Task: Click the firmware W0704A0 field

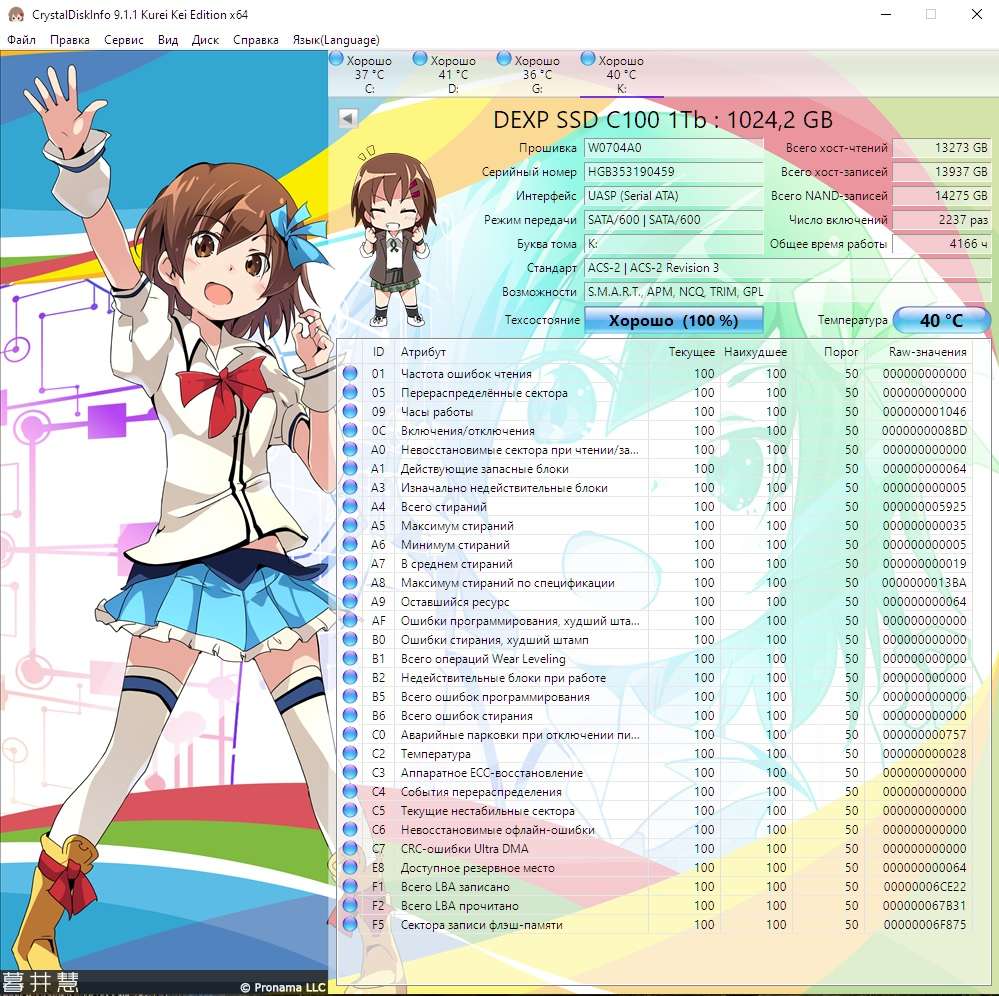Action: coord(673,148)
